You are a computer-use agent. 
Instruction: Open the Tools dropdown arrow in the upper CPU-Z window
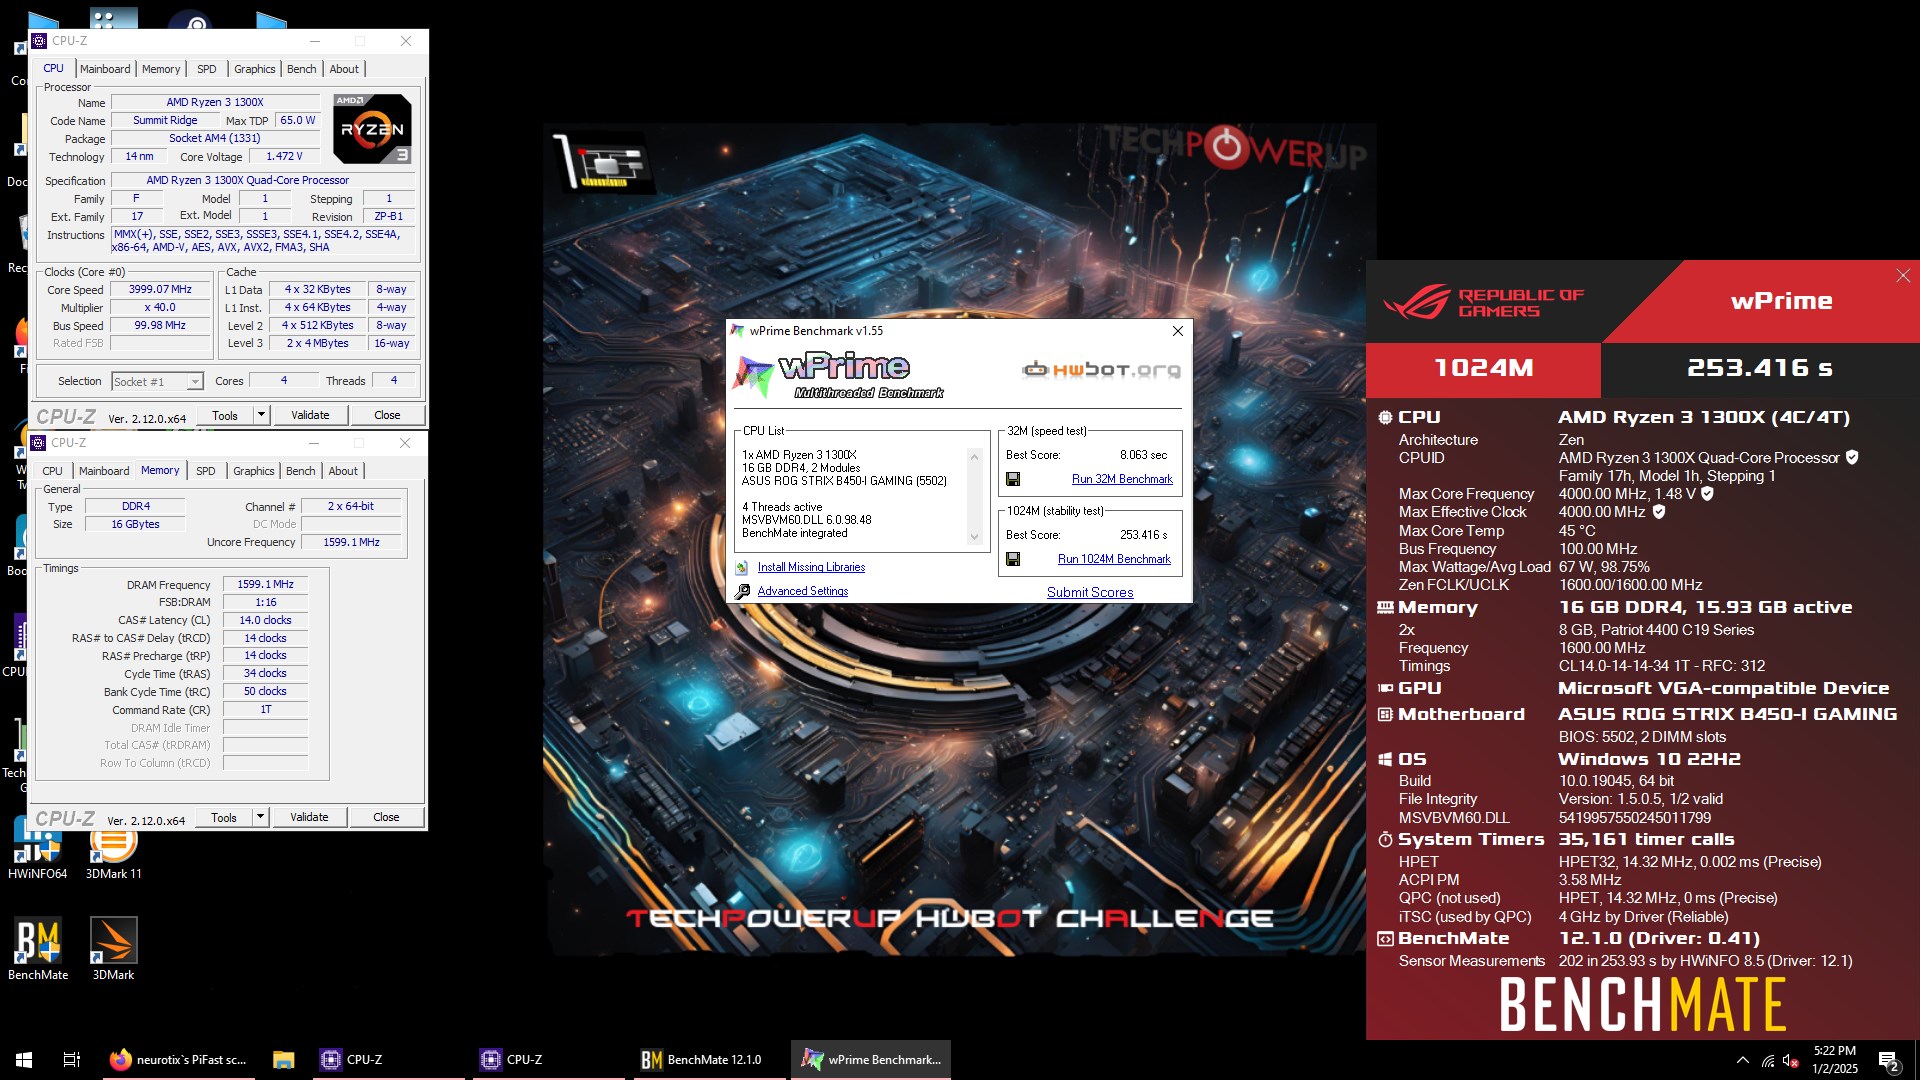coord(261,415)
